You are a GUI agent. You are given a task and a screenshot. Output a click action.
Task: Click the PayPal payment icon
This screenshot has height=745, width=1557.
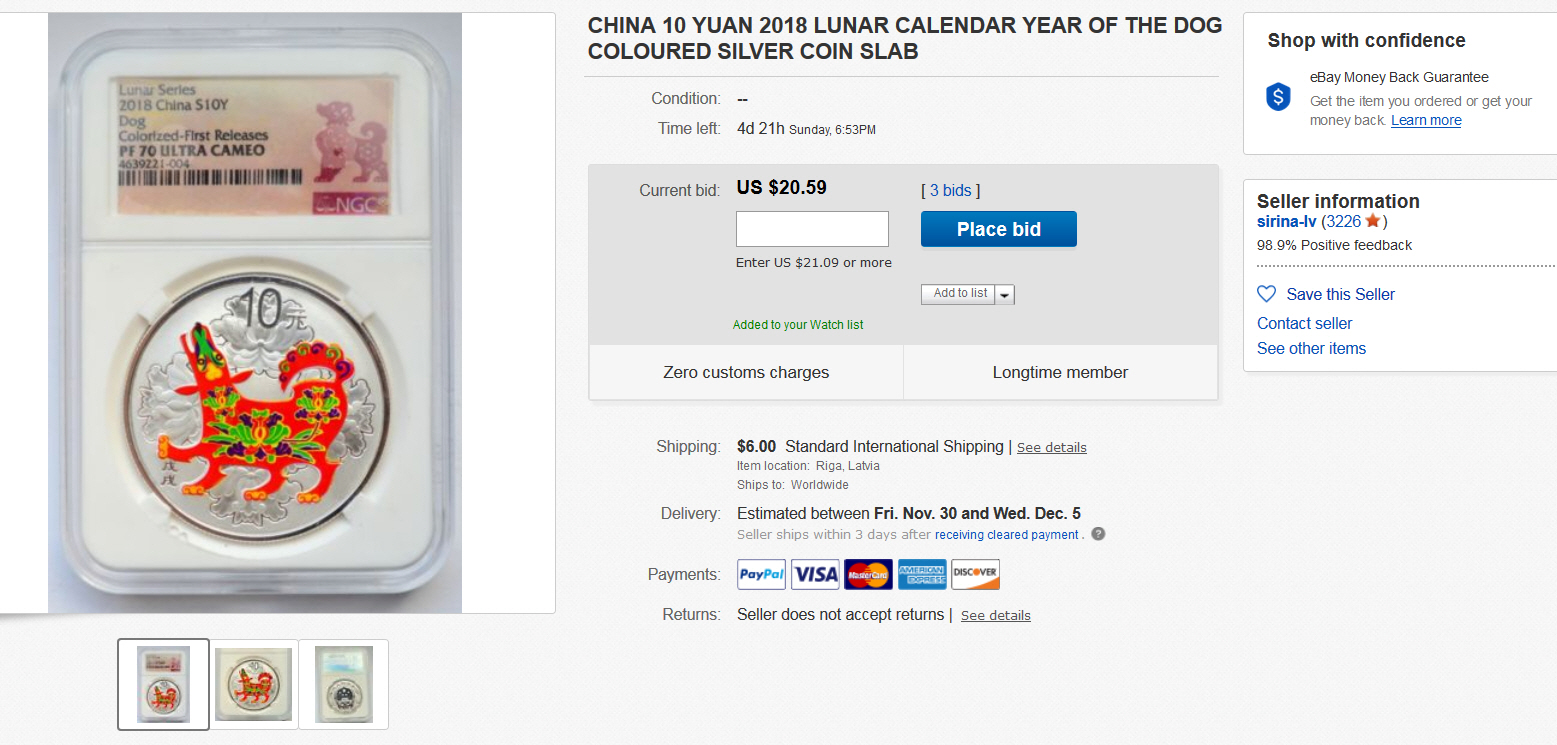point(762,574)
